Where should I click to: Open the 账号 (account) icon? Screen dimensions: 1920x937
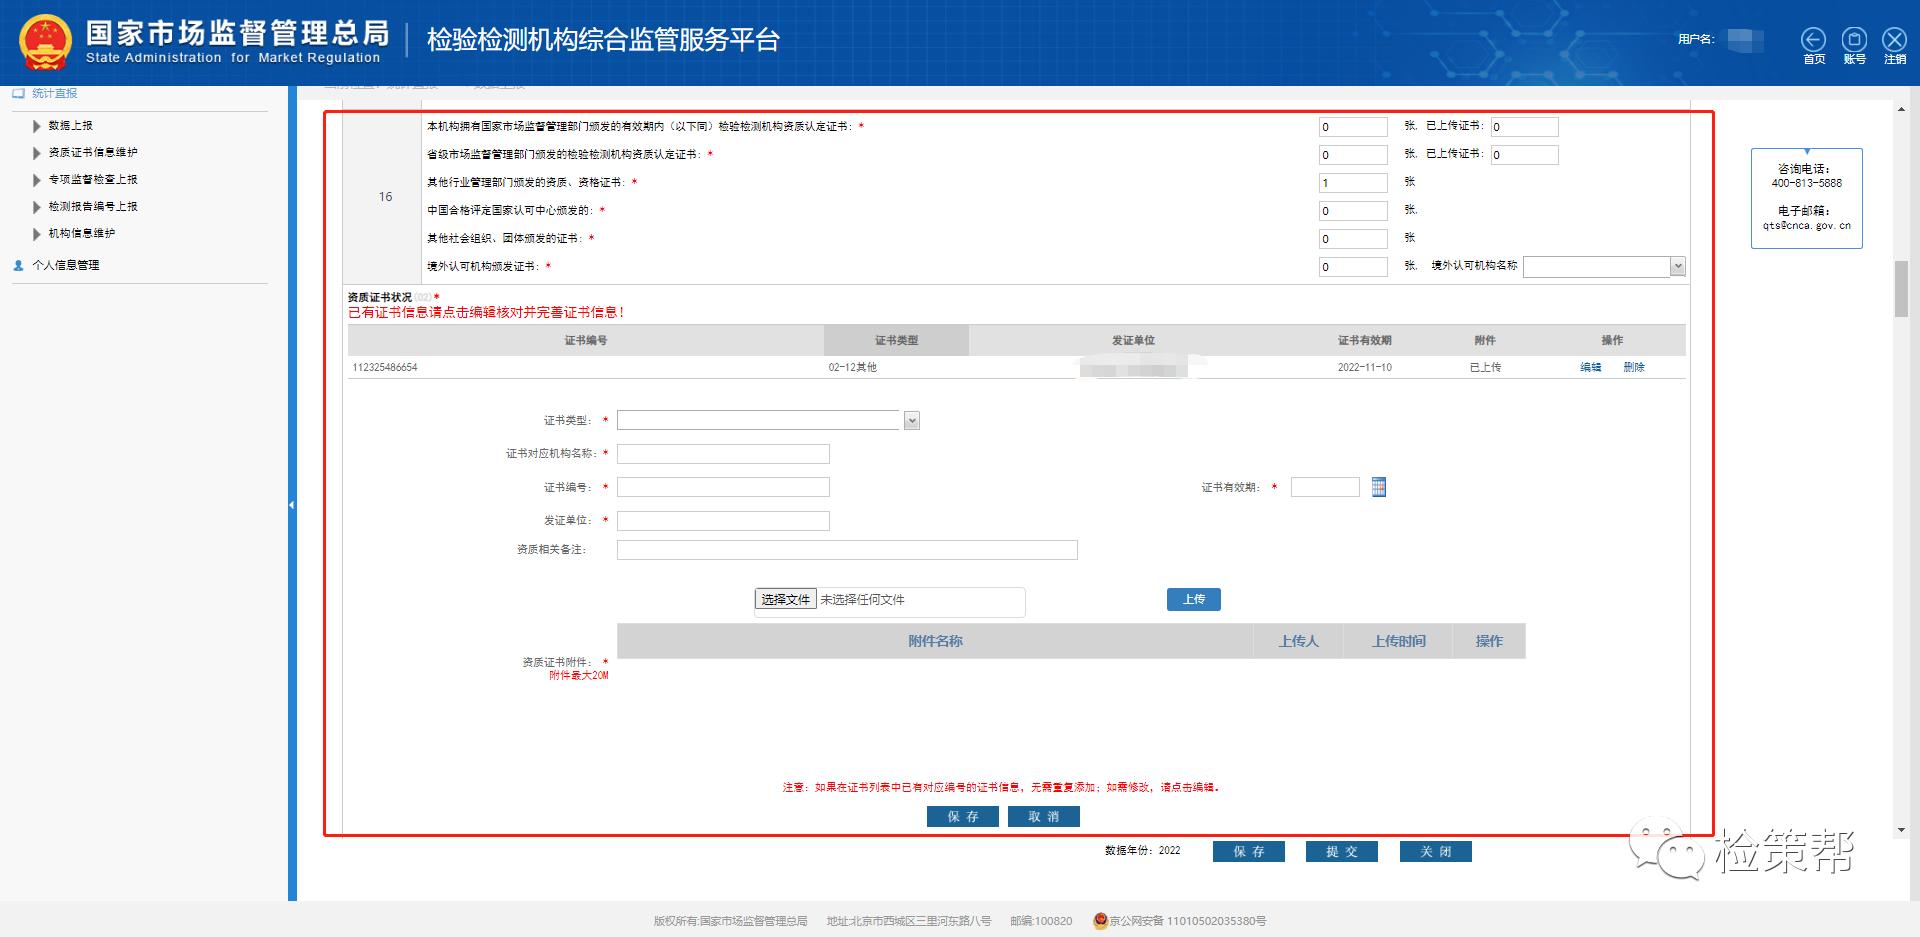point(1854,40)
